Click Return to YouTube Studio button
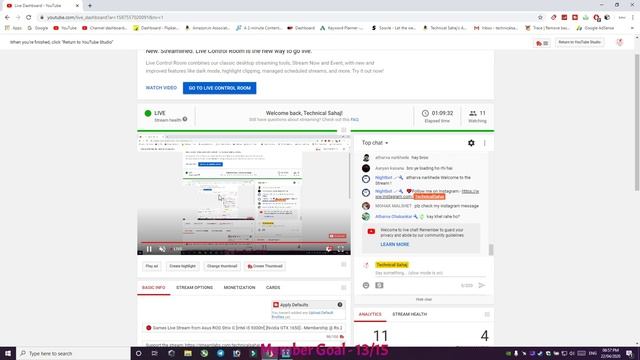The width and height of the screenshot is (640, 360). pos(579,42)
